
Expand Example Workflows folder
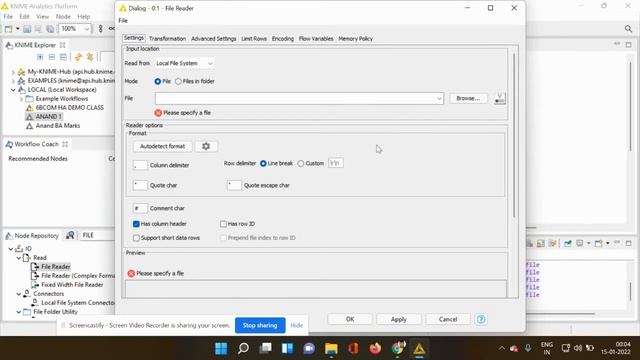[21, 99]
